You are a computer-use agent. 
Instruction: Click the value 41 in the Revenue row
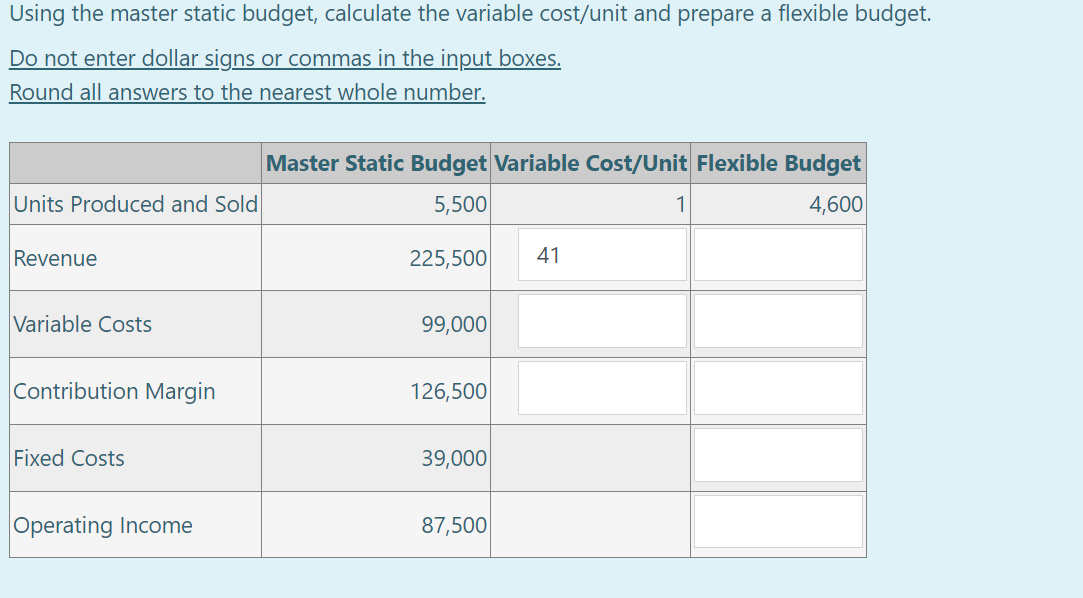point(546,254)
